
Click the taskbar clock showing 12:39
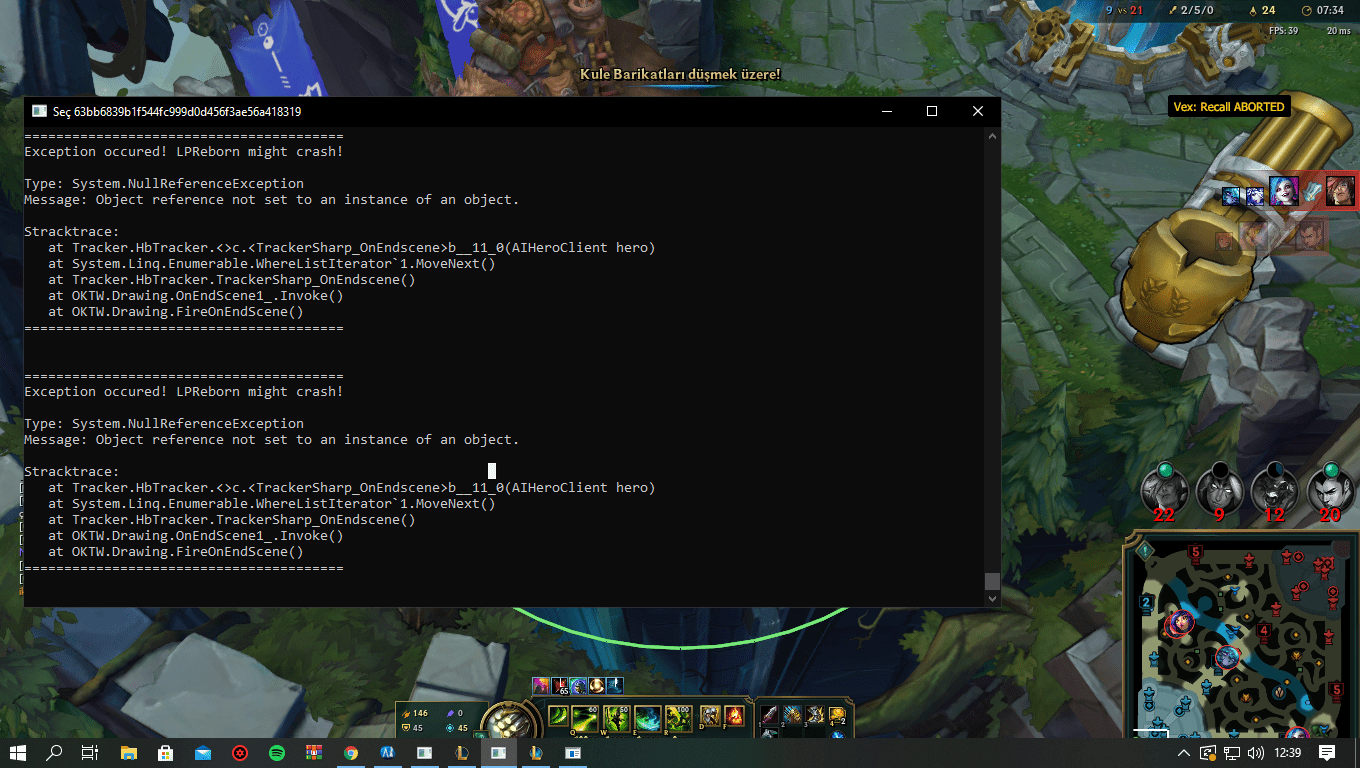(1289, 752)
